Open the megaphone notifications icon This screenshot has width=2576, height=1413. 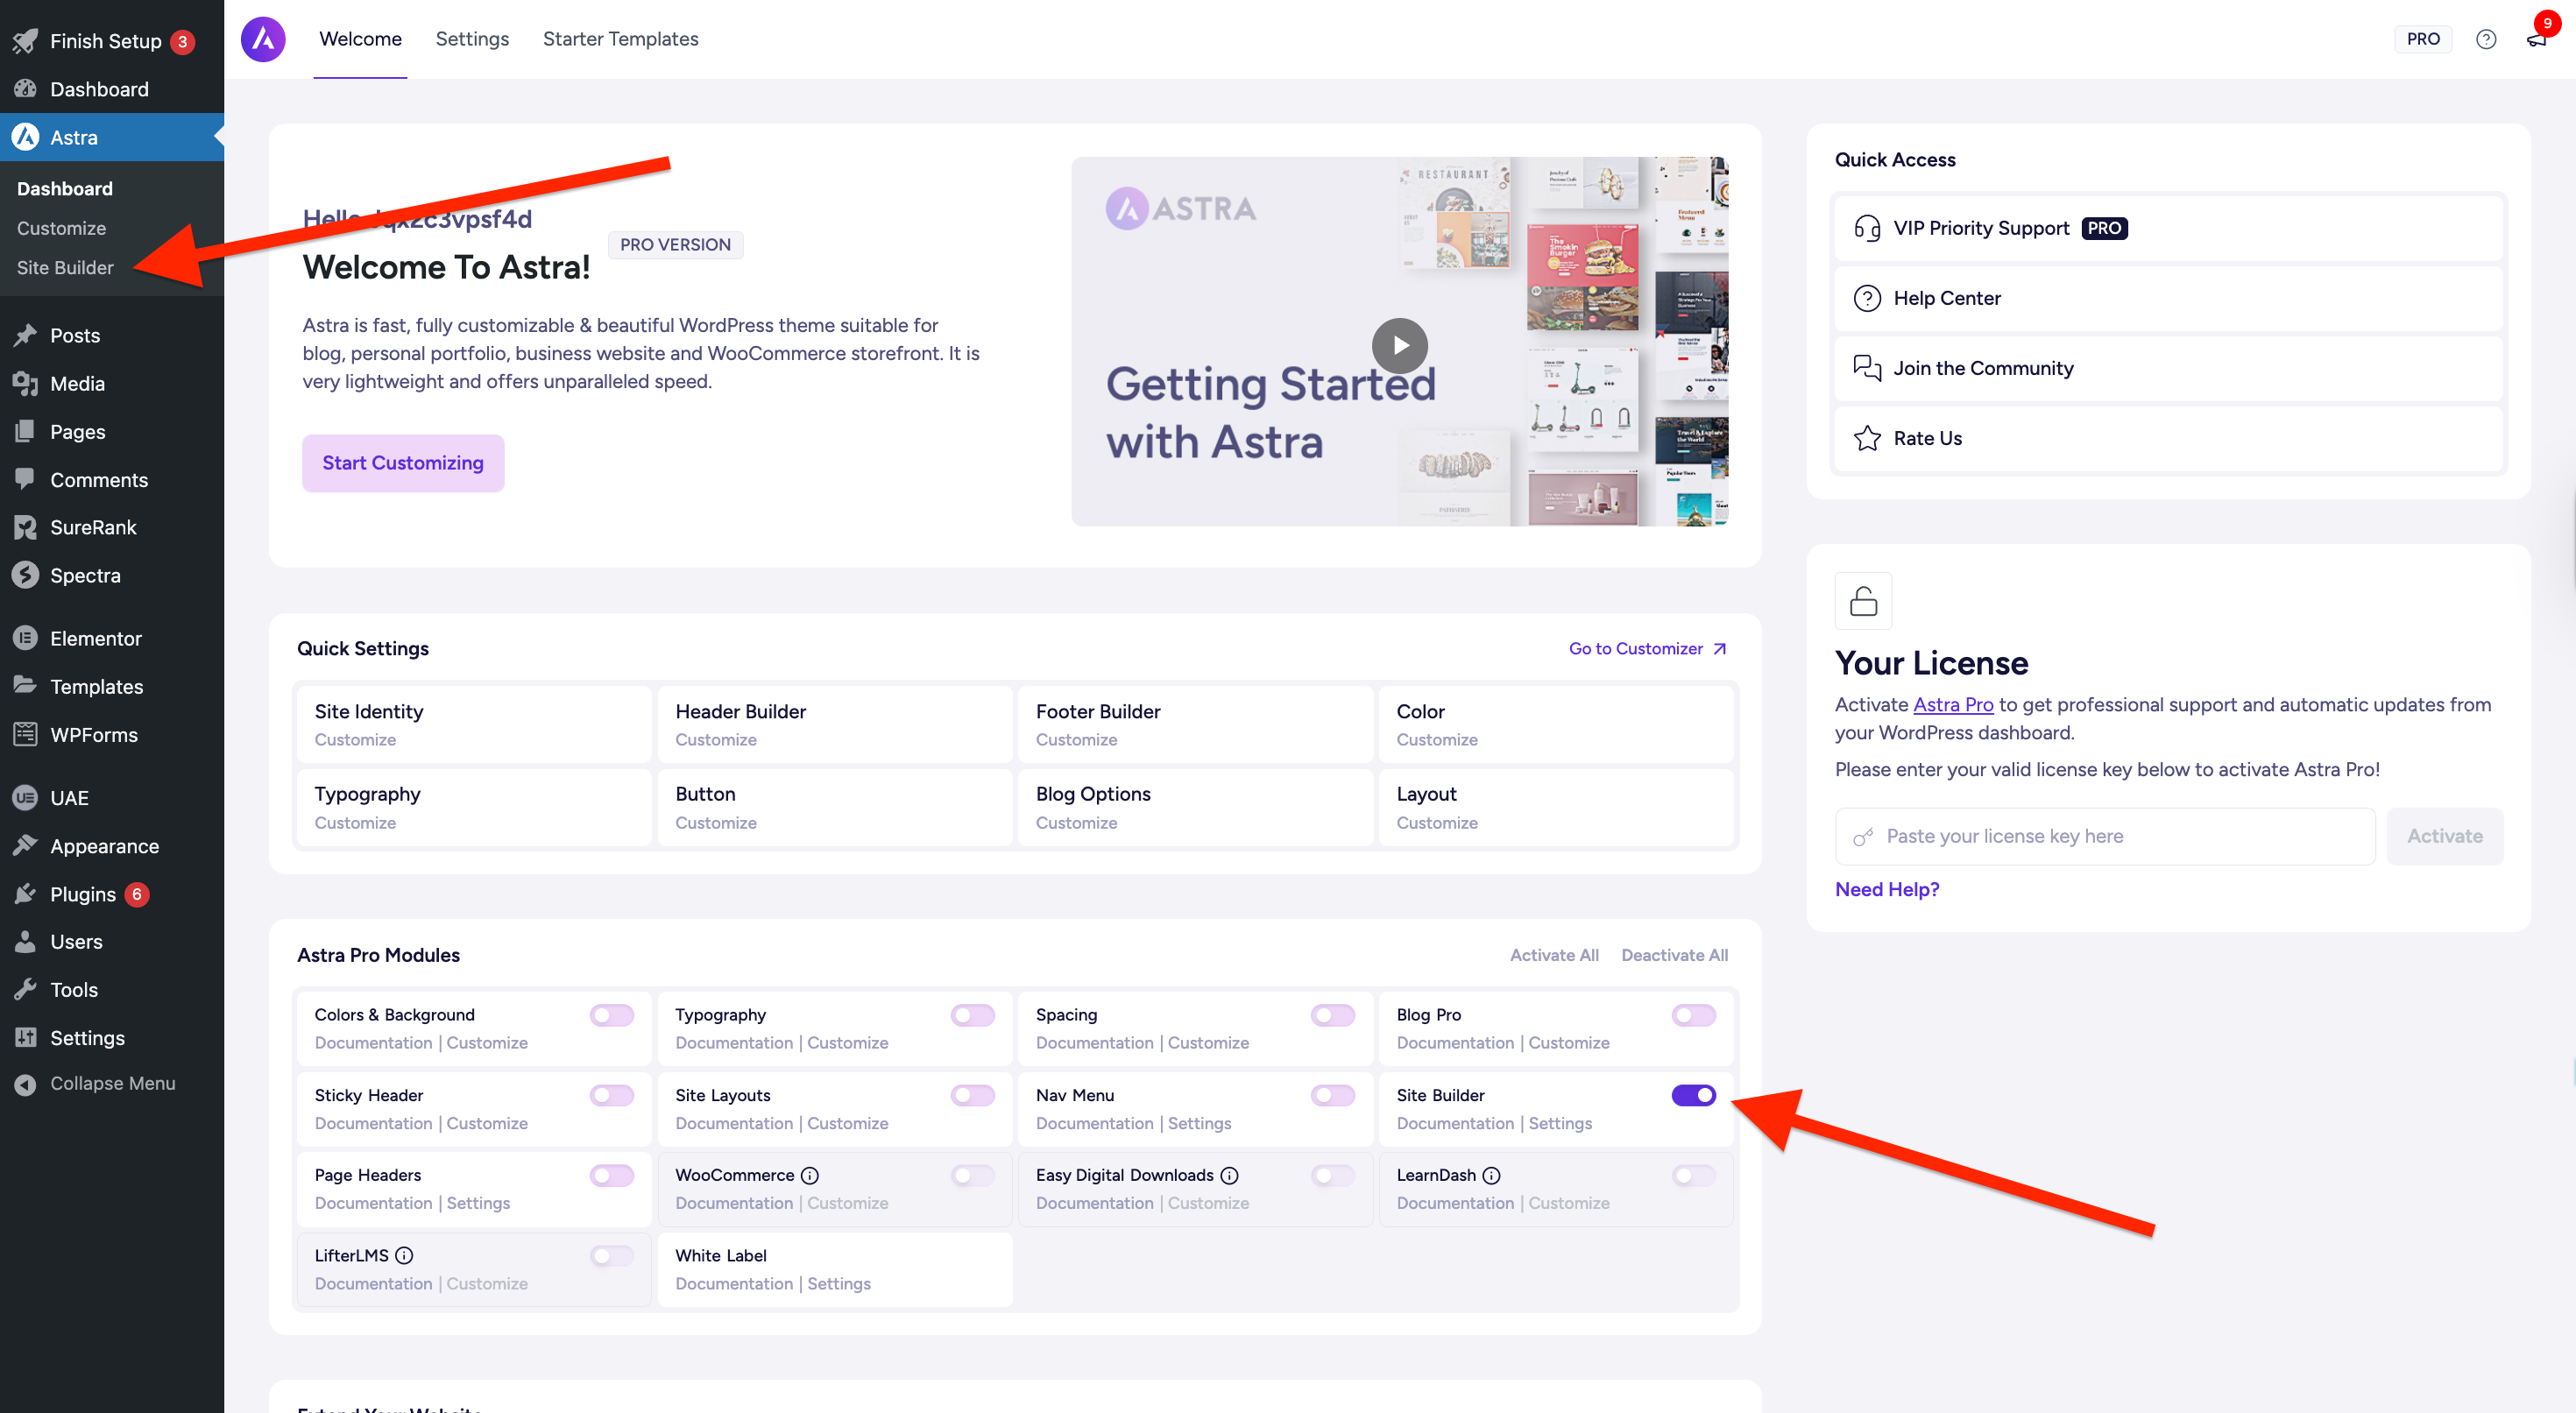pyautogui.click(x=2536, y=39)
